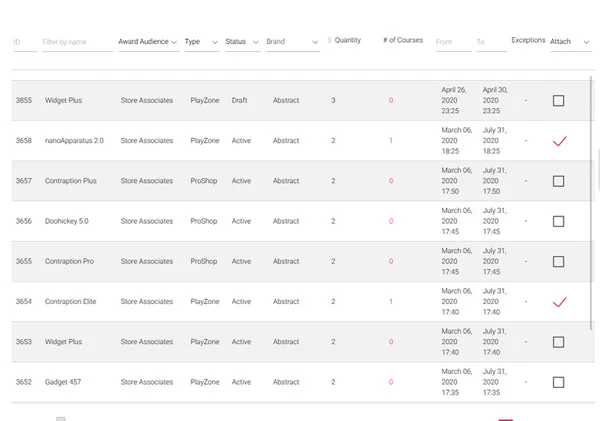Click the table's vertical scrollbar
600x421 pixels.
(x=591, y=203)
